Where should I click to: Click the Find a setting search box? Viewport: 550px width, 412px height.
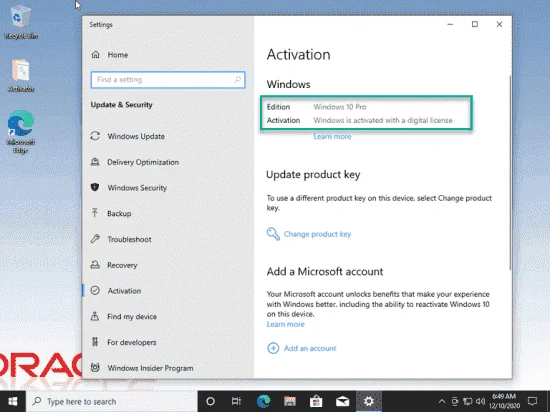click(168, 80)
